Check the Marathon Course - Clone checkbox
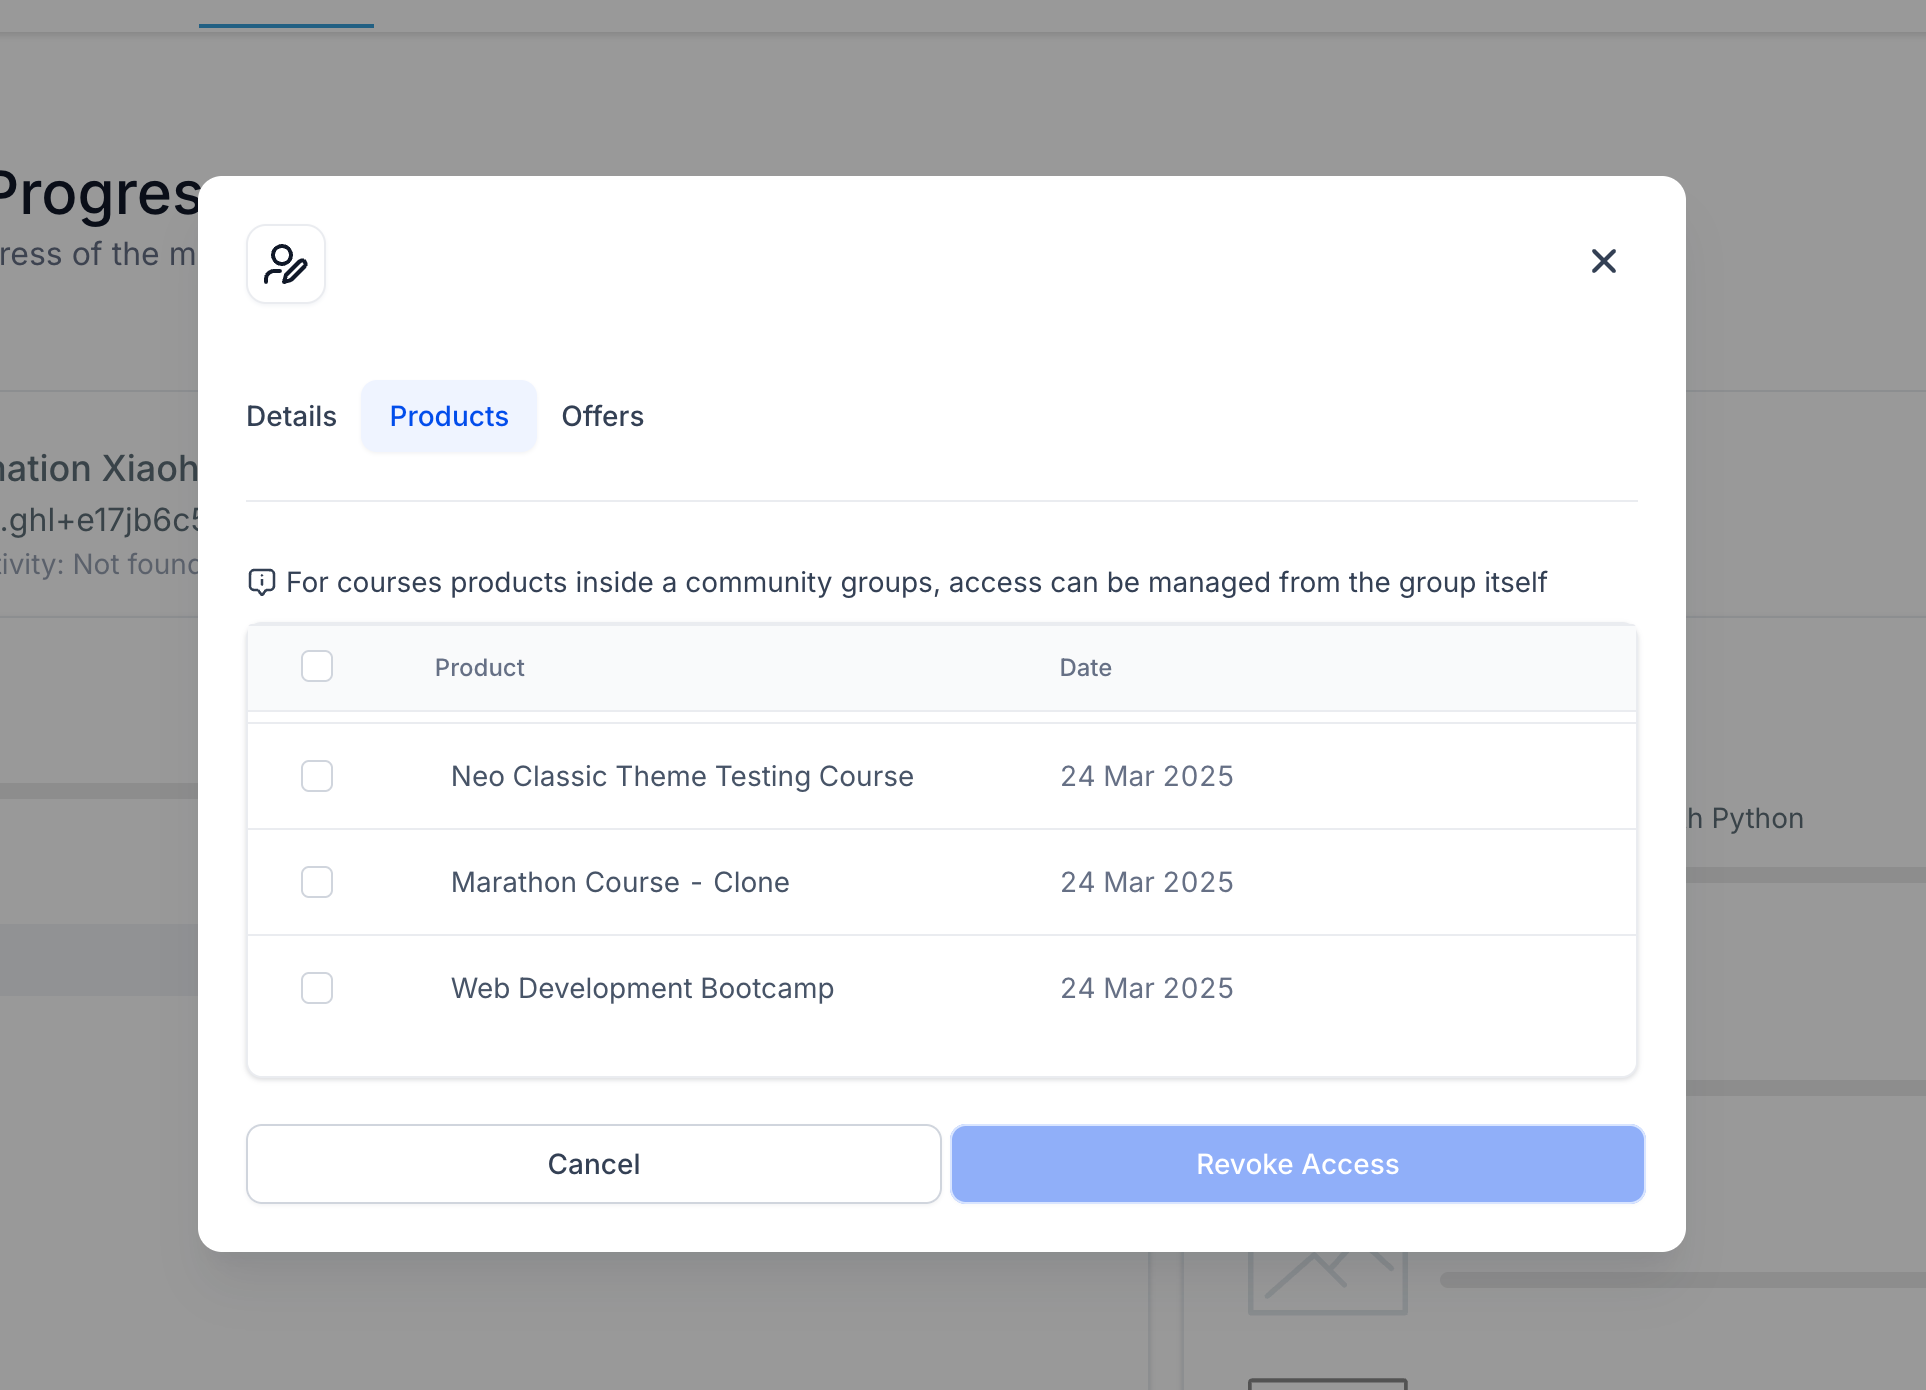The image size is (1926, 1390). tap(317, 882)
